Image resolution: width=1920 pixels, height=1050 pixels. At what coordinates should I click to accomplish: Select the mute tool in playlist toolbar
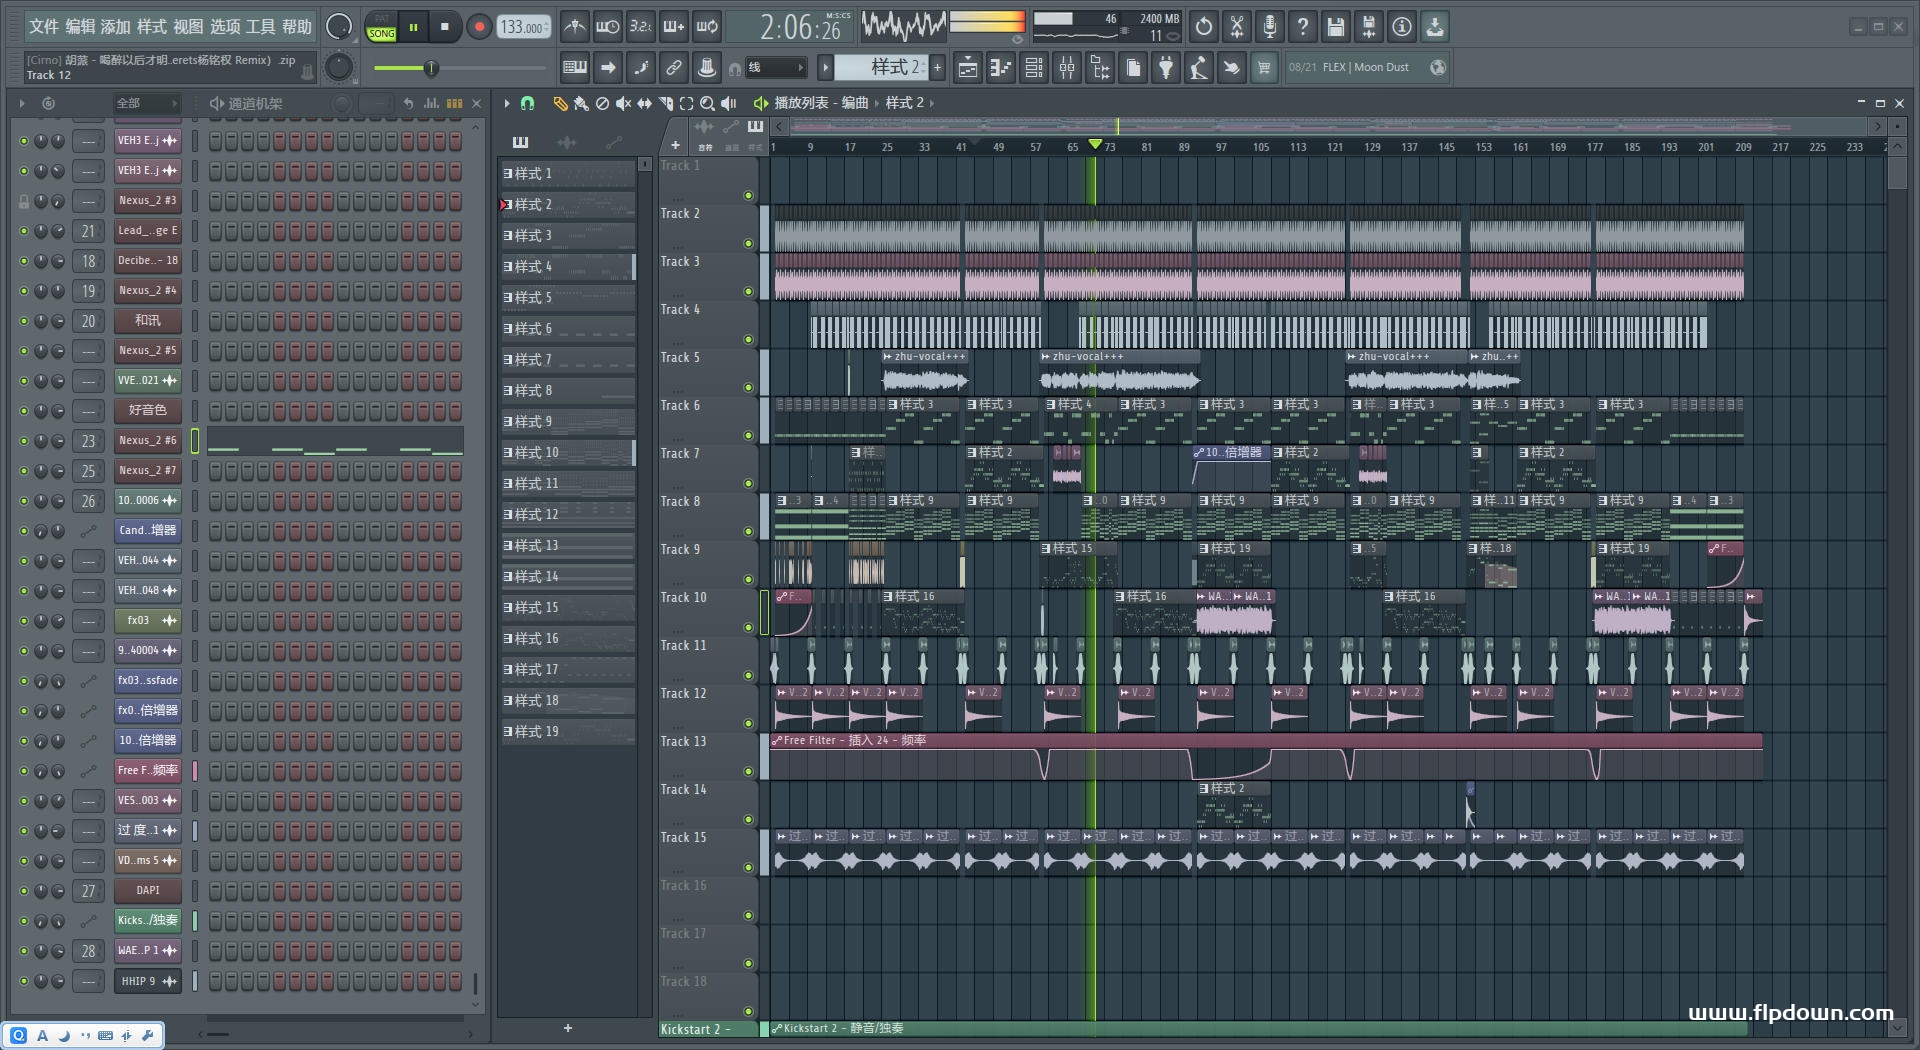pos(623,103)
